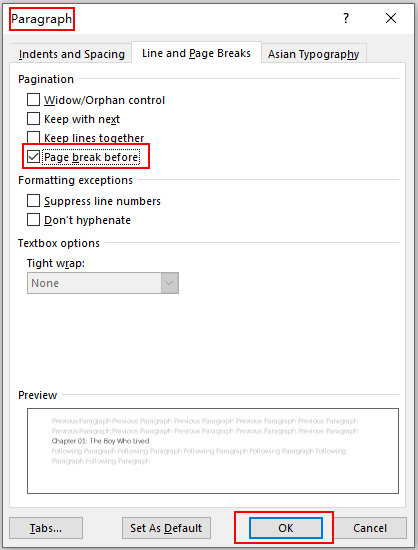Click the Set As Default button
418x550 pixels.
[x=166, y=528]
